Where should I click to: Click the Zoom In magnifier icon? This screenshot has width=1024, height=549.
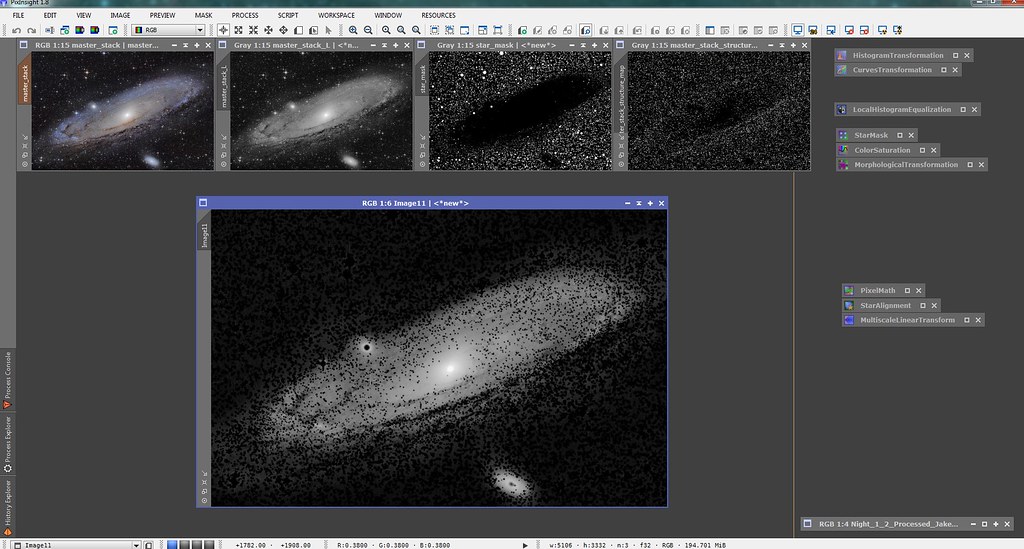[353, 31]
